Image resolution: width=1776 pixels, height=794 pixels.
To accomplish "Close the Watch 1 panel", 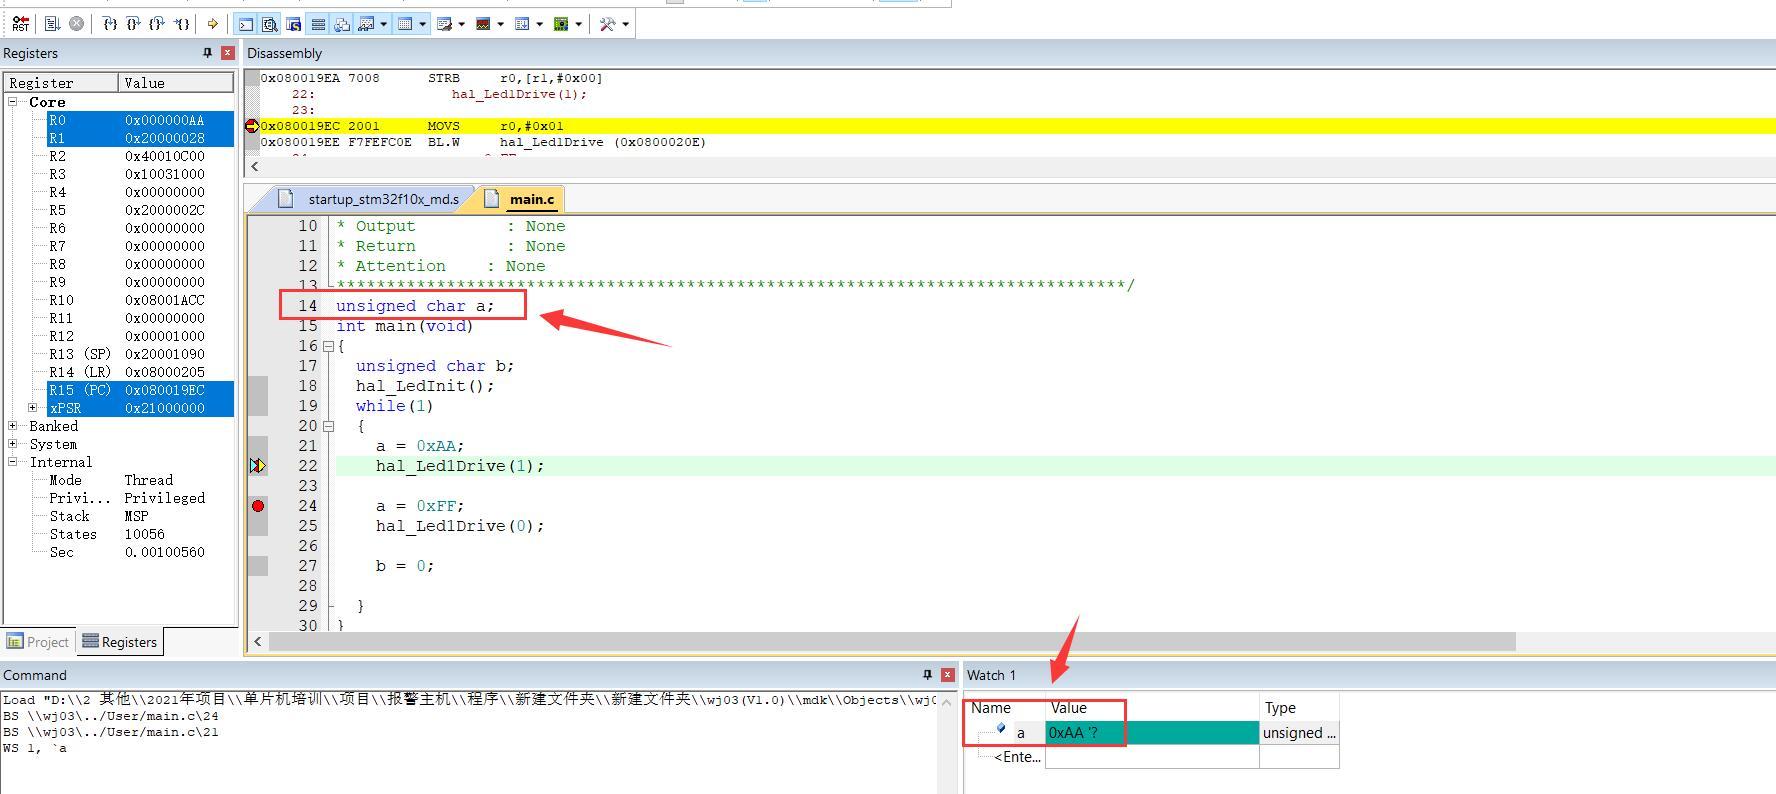I will [x=948, y=675].
